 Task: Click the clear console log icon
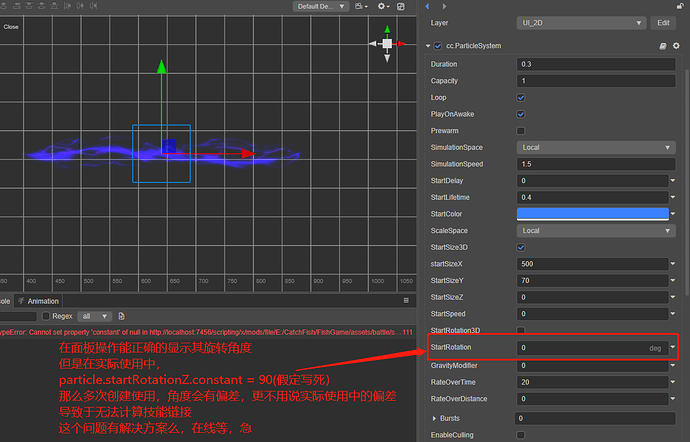coord(121,316)
